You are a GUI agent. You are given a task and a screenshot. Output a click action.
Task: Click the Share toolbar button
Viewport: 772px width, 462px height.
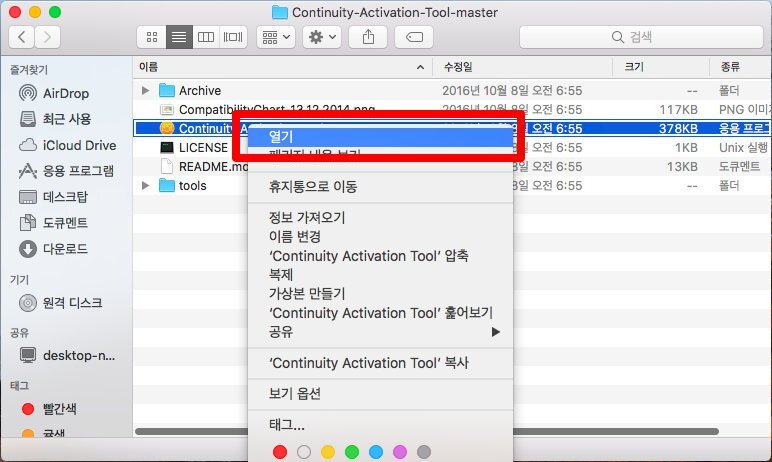(x=368, y=37)
